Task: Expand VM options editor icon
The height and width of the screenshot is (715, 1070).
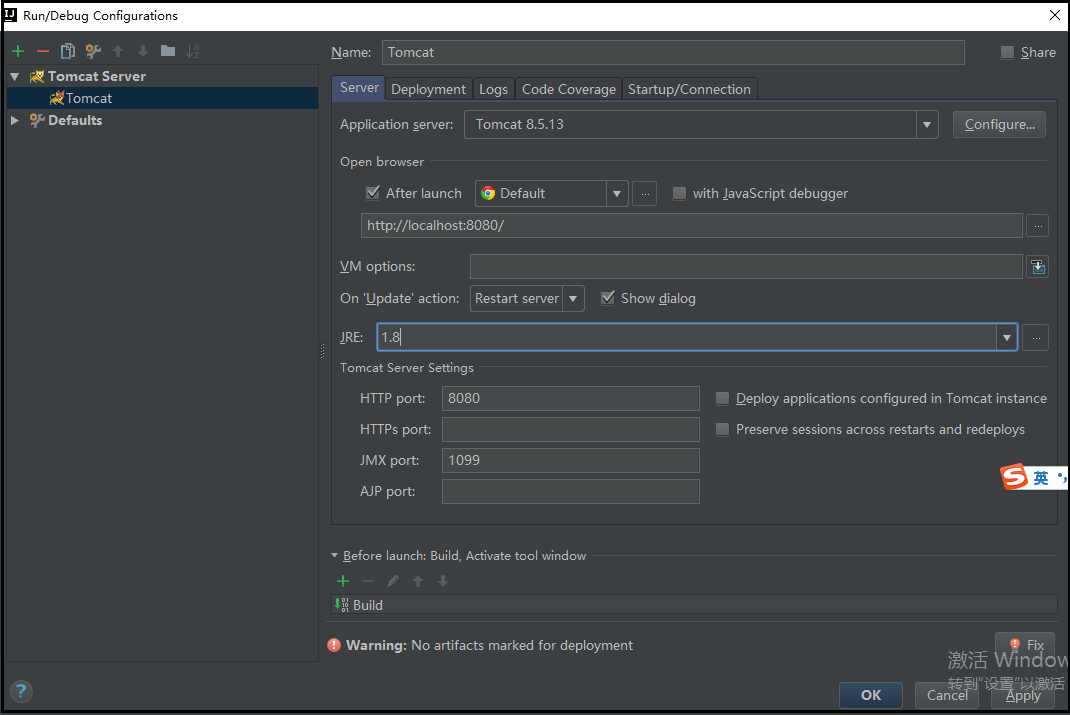Action: coord(1037,267)
